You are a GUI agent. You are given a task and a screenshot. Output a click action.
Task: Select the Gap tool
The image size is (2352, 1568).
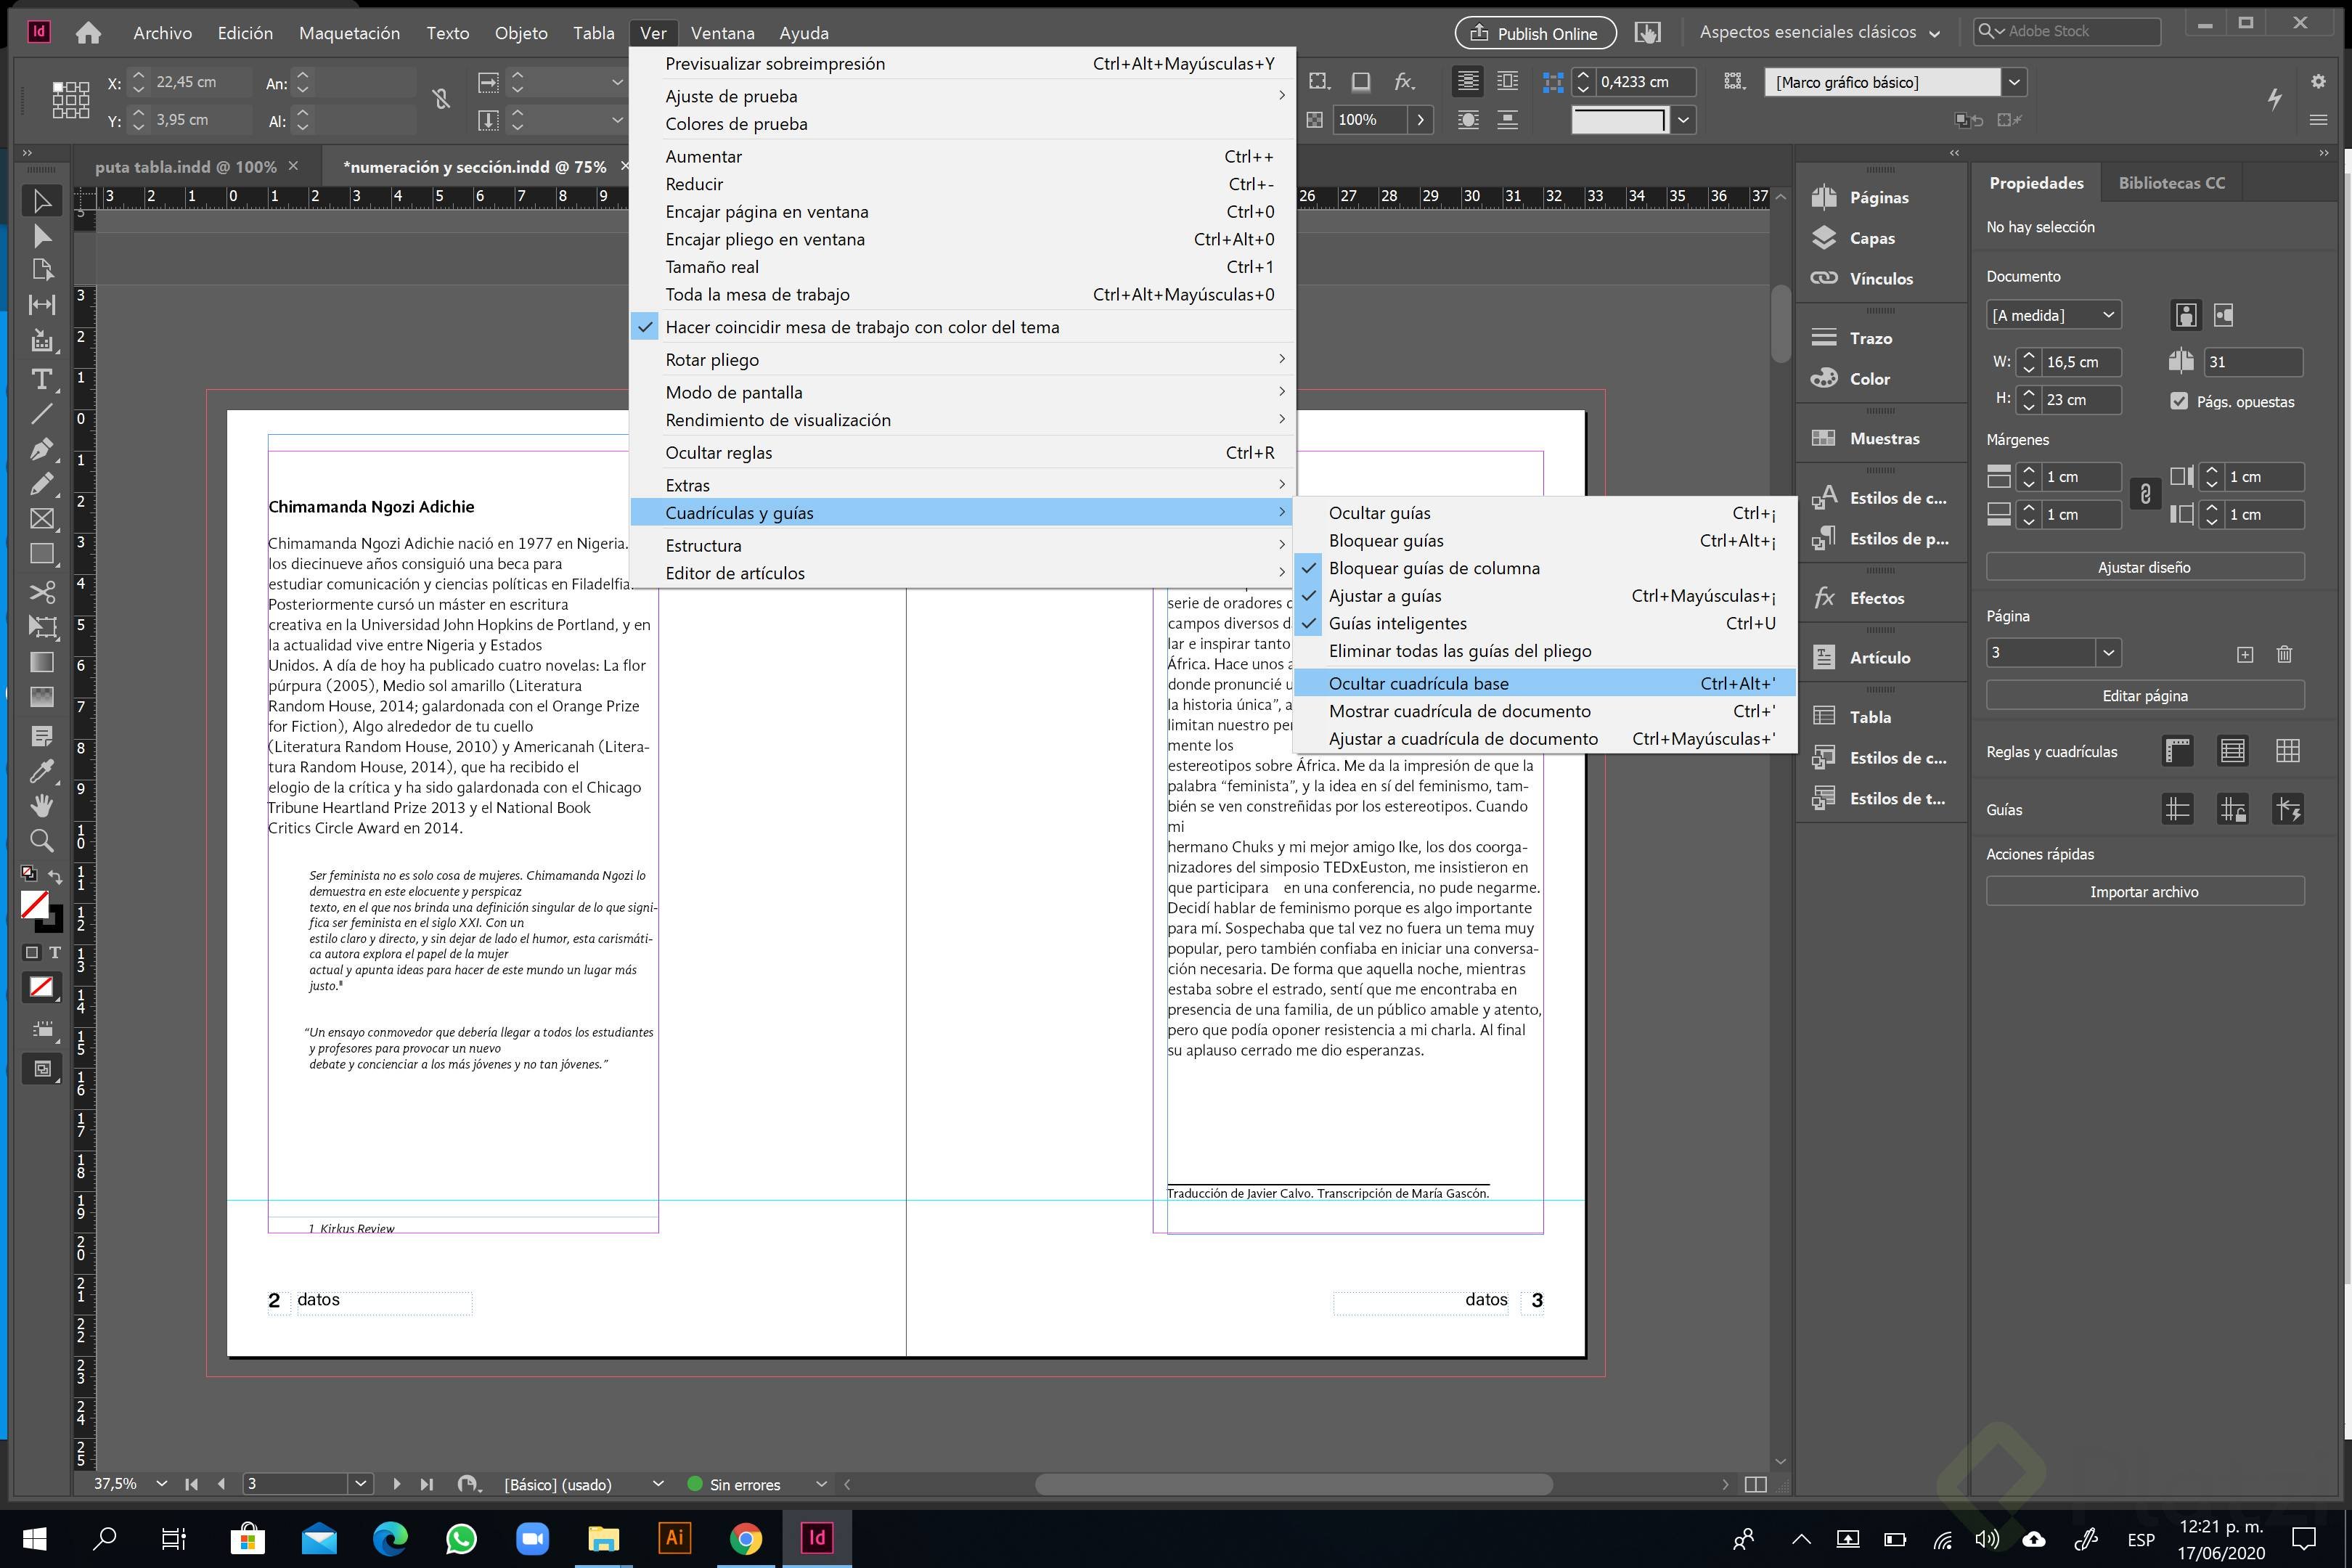[41, 305]
